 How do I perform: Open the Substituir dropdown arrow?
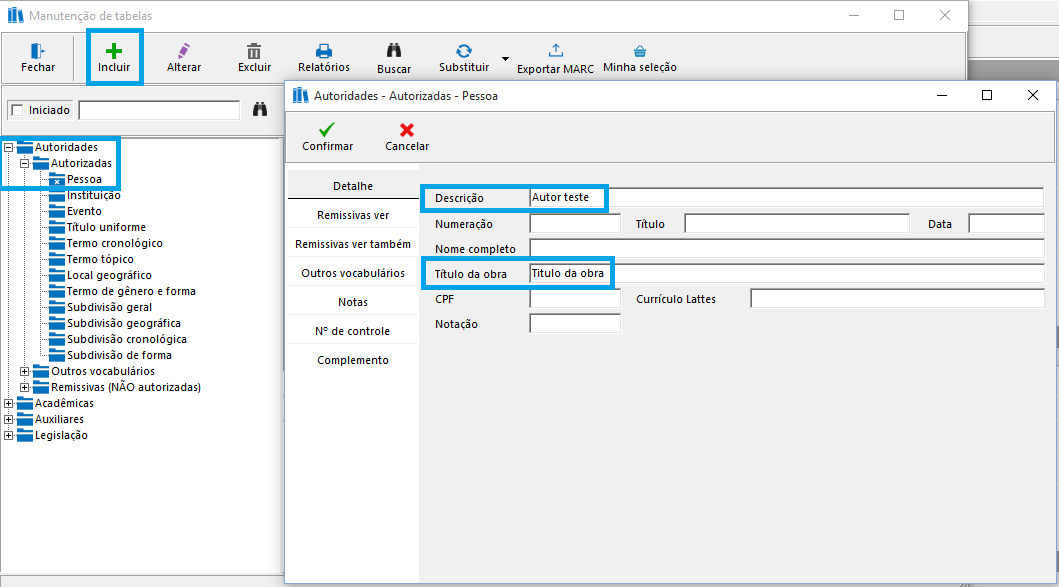[x=505, y=59]
